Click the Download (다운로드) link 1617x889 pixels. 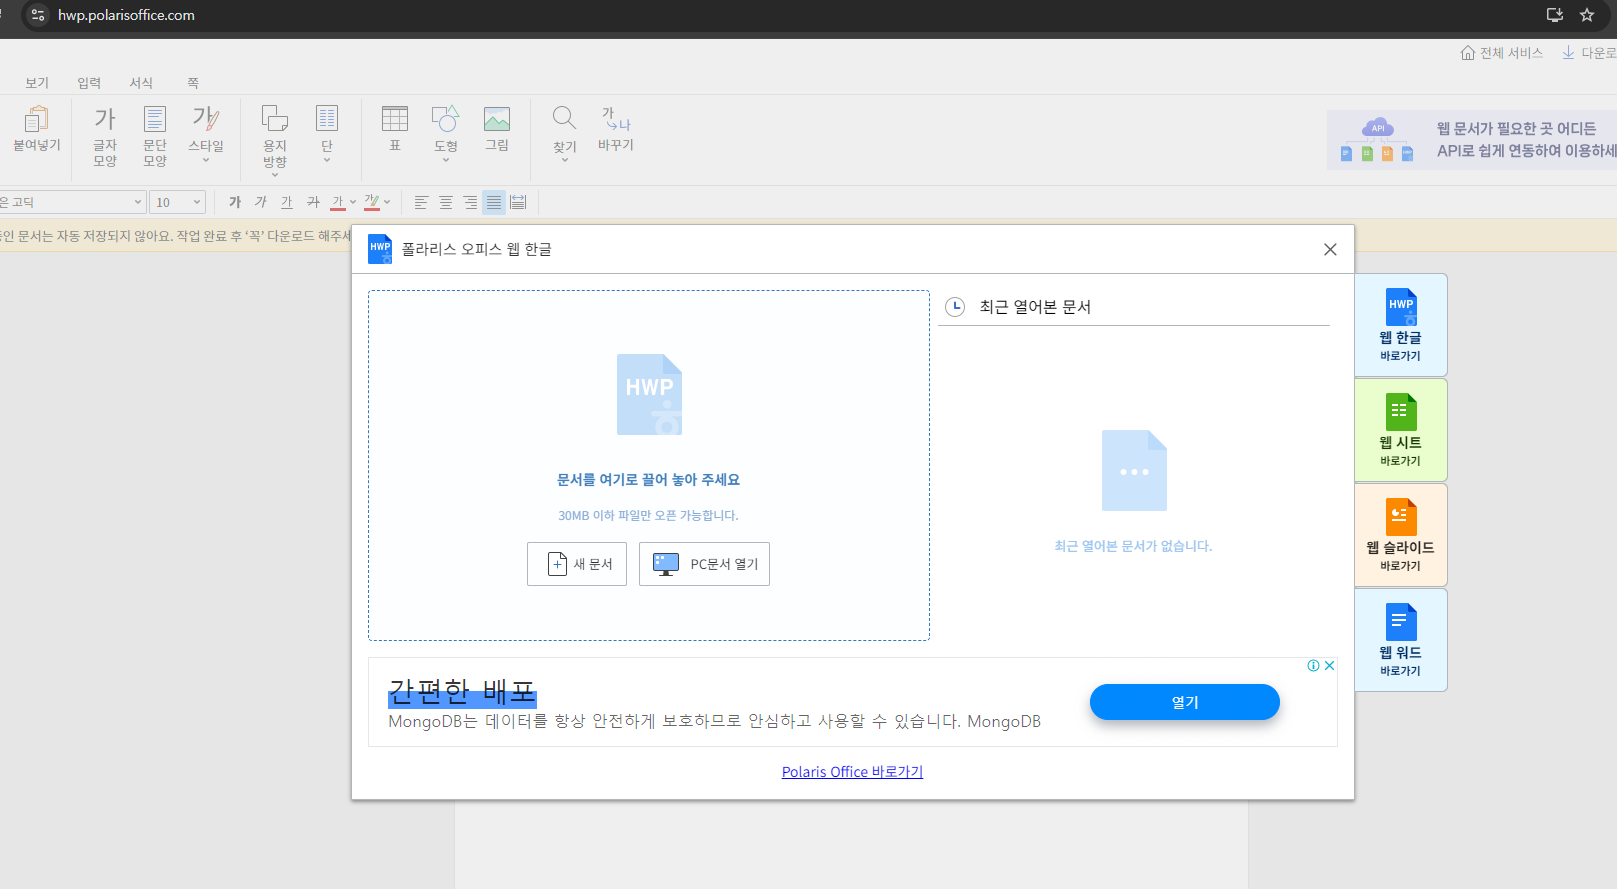(x=1590, y=53)
